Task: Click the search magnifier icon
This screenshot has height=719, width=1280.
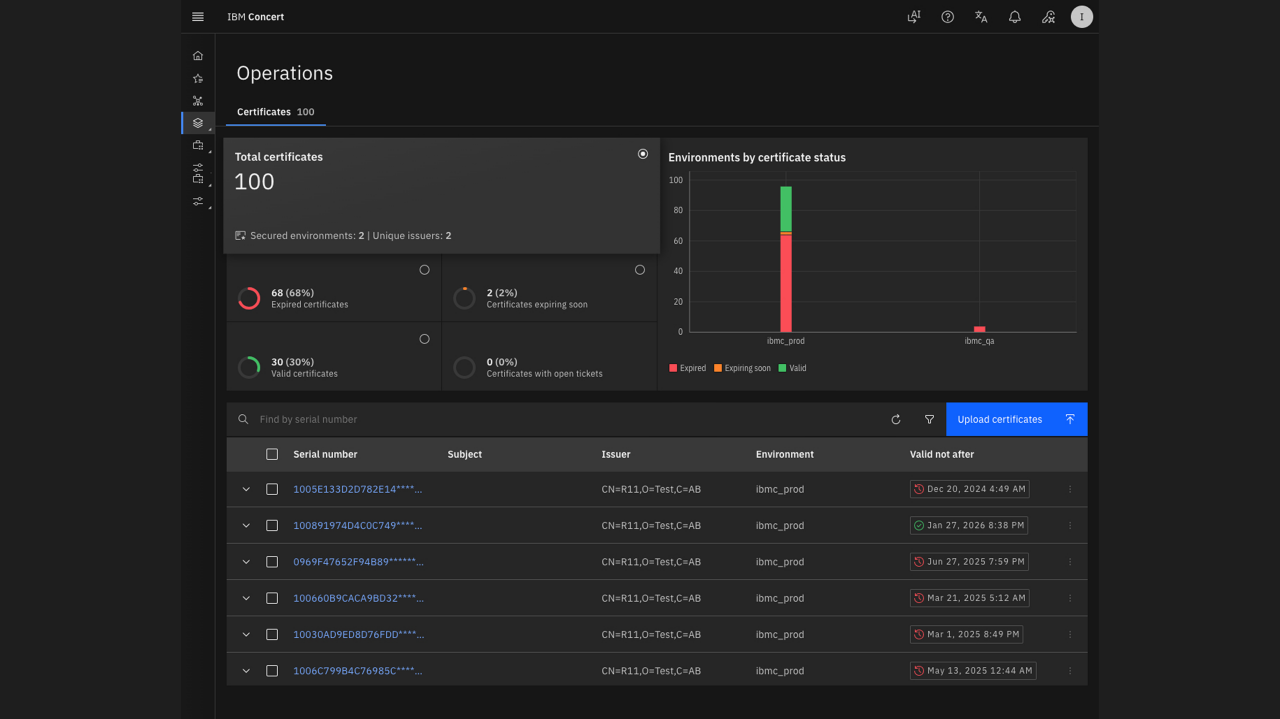Action: point(243,420)
